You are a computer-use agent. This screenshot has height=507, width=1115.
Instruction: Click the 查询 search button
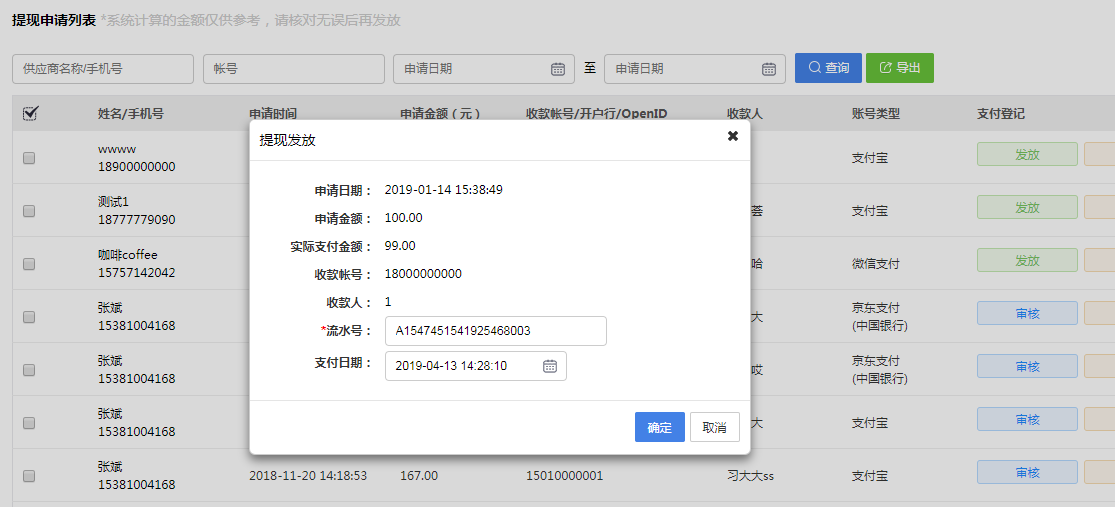(829, 68)
